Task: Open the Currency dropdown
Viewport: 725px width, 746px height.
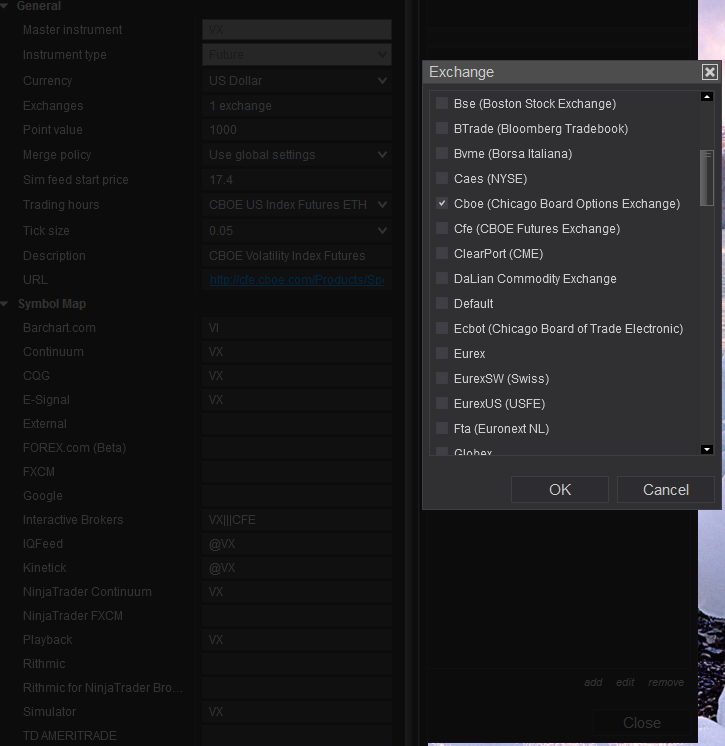Action: pyautogui.click(x=297, y=80)
